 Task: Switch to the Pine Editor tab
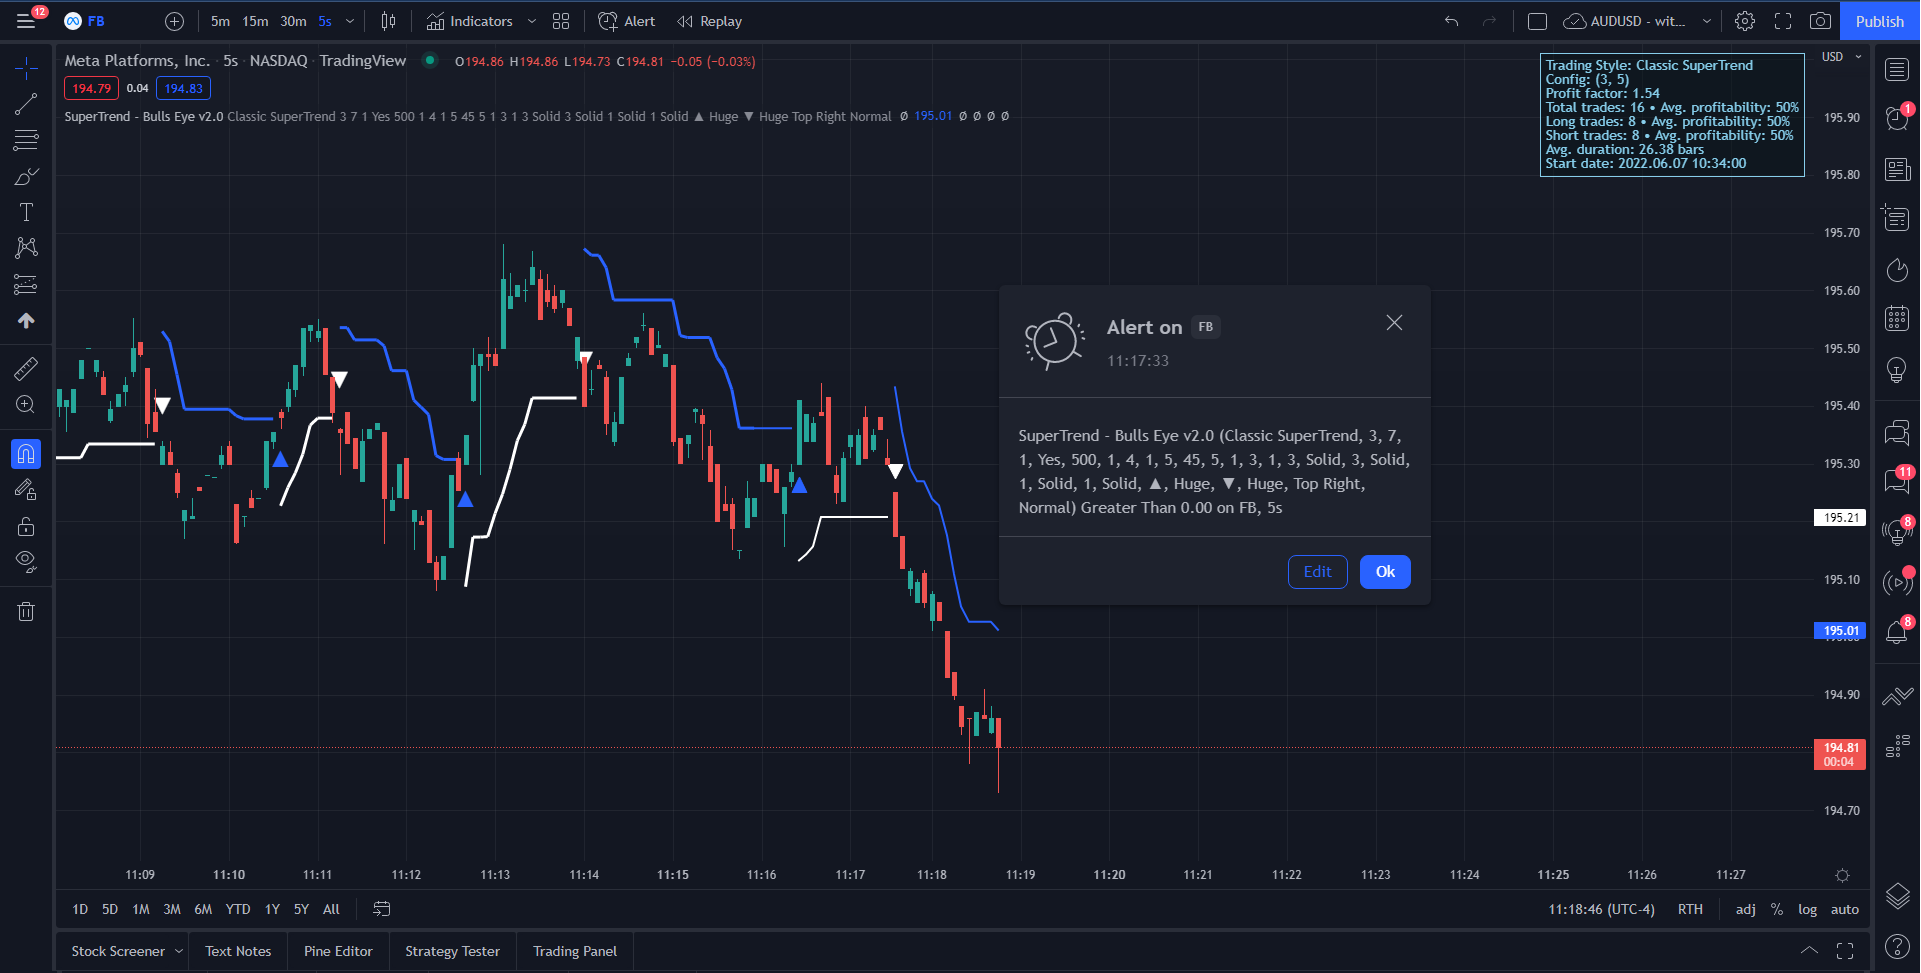(338, 950)
